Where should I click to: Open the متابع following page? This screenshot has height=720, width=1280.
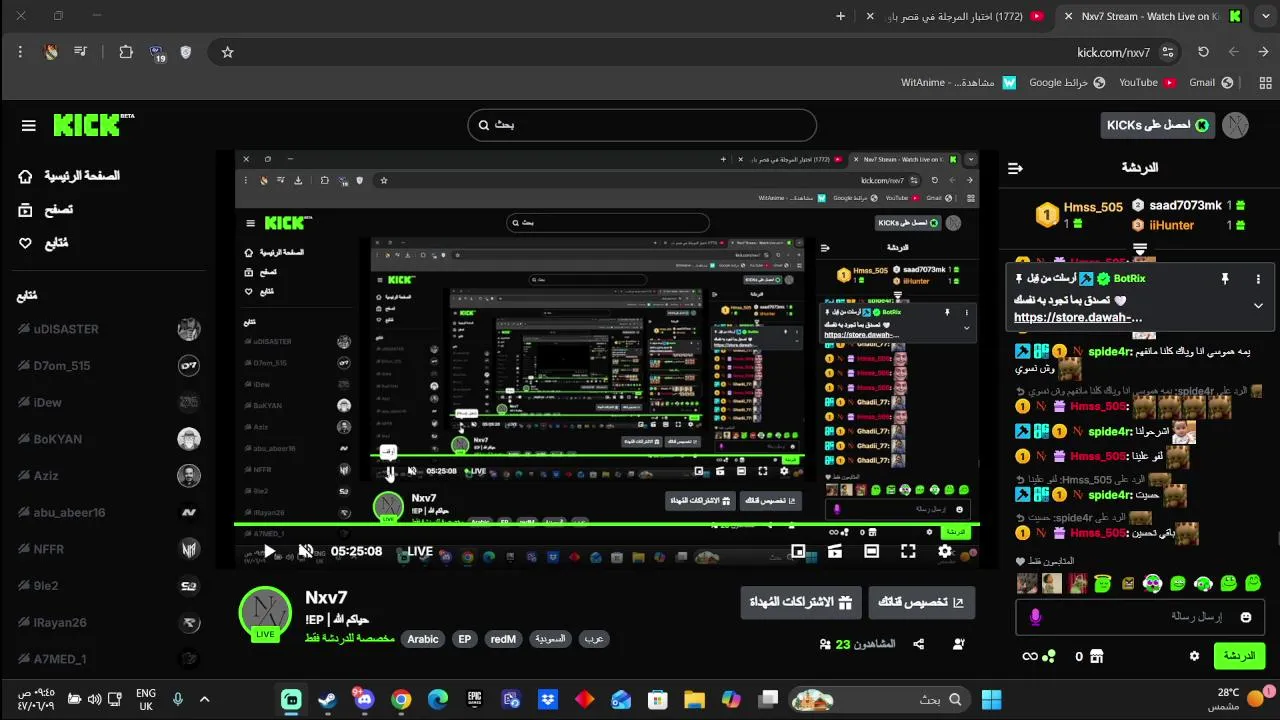[x=44, y=243]
